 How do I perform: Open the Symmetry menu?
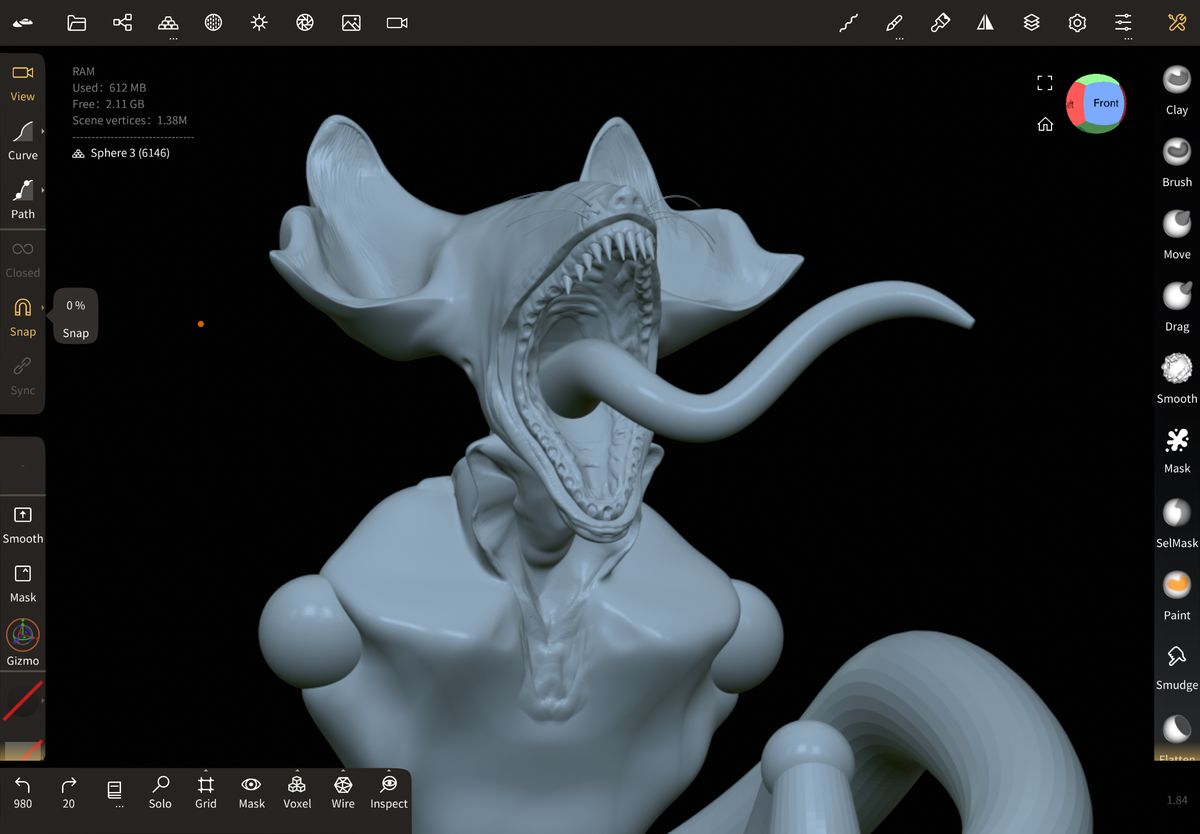tap(986, 22)
